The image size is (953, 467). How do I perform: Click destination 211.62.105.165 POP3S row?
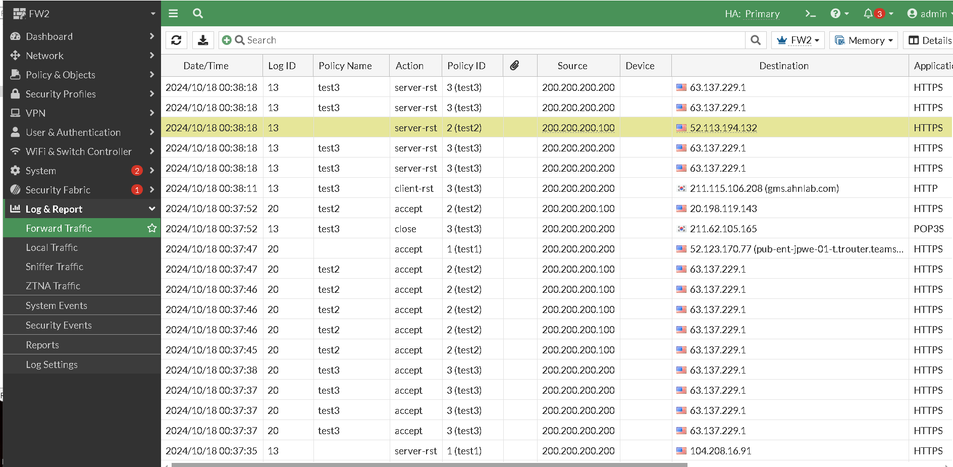(724, 229)
